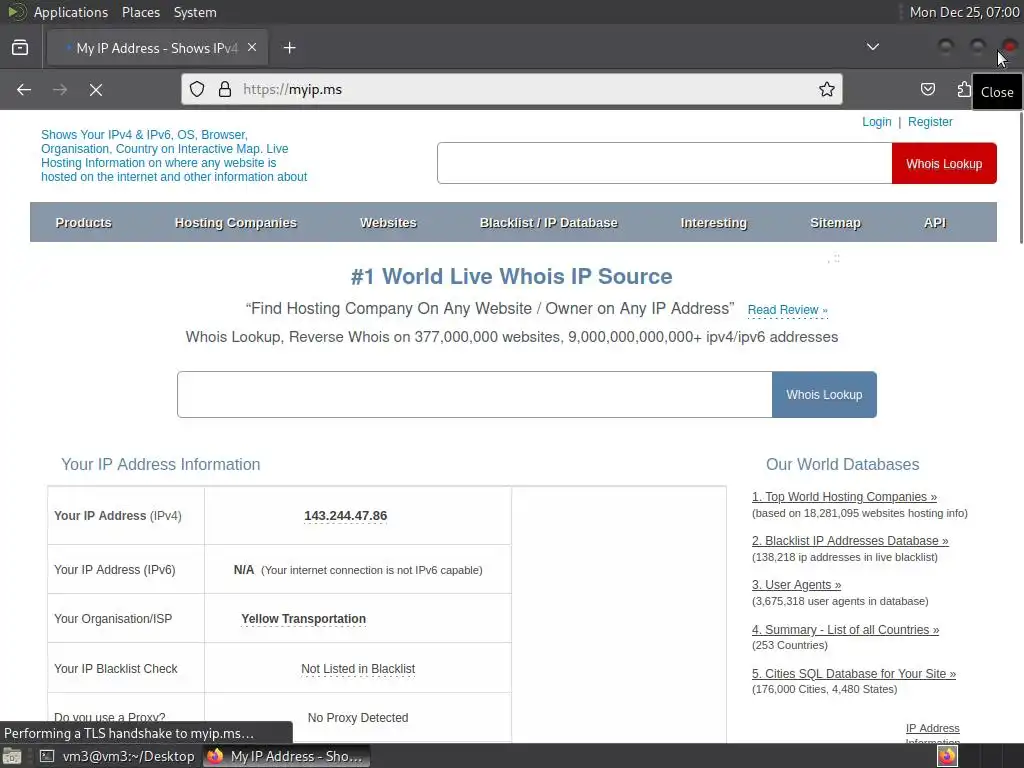Screen dimensions: 1024x768
Task: Click the page vertical scrollbar
Action: 1019,178
